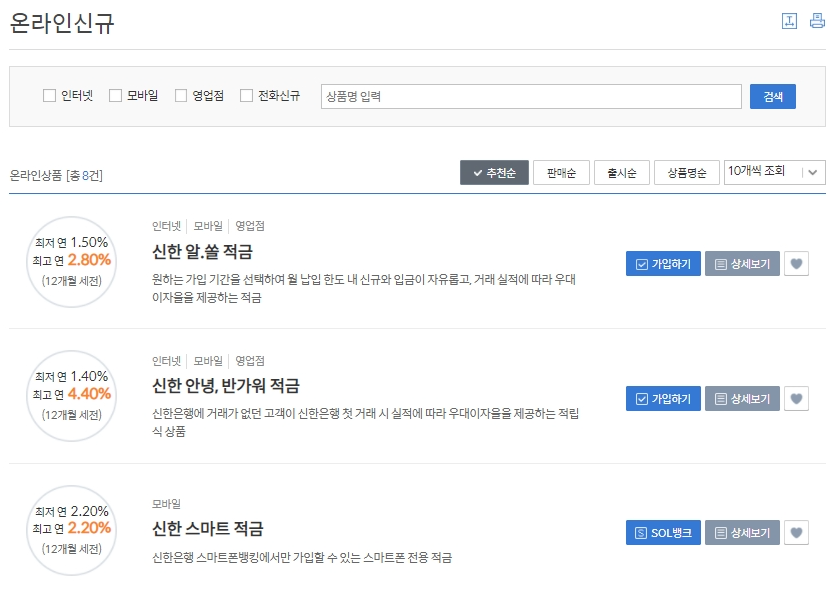Click the 최저 연 2.20% rate text
Viewport: 837px width, 591px height.
(x=72, y=511)
